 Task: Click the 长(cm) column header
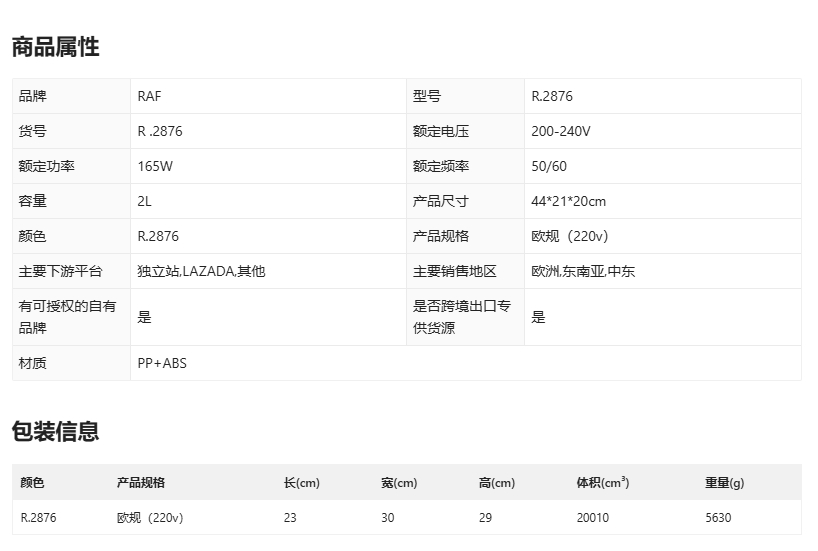[x=301, y=483]
